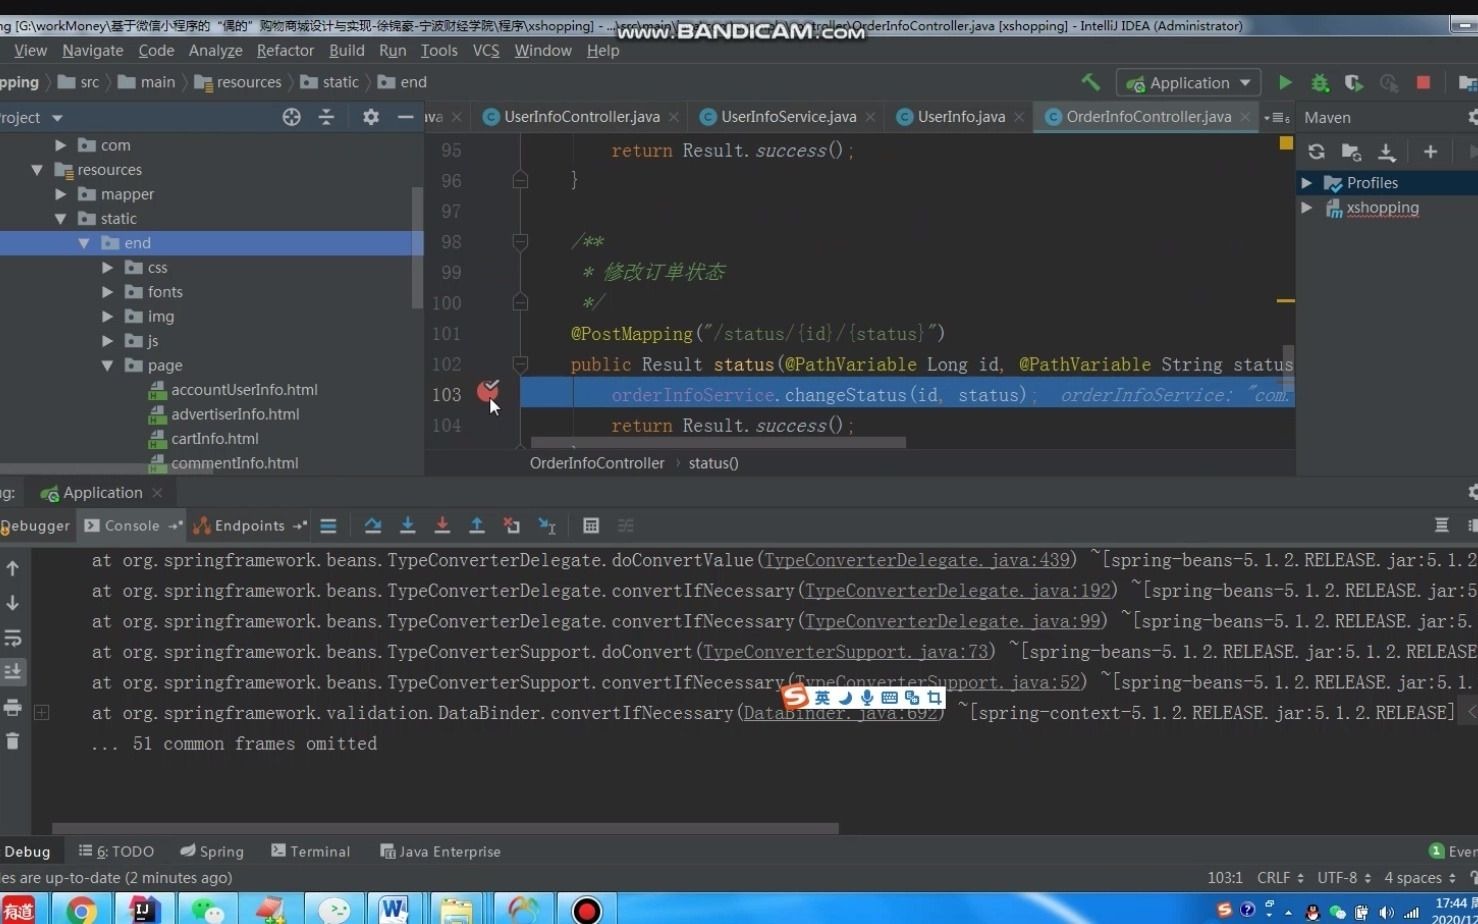The height and width of the screenshot is (924, 1478).
Task: Open Application run configuration dropdown
Action: coord(1188,83)
